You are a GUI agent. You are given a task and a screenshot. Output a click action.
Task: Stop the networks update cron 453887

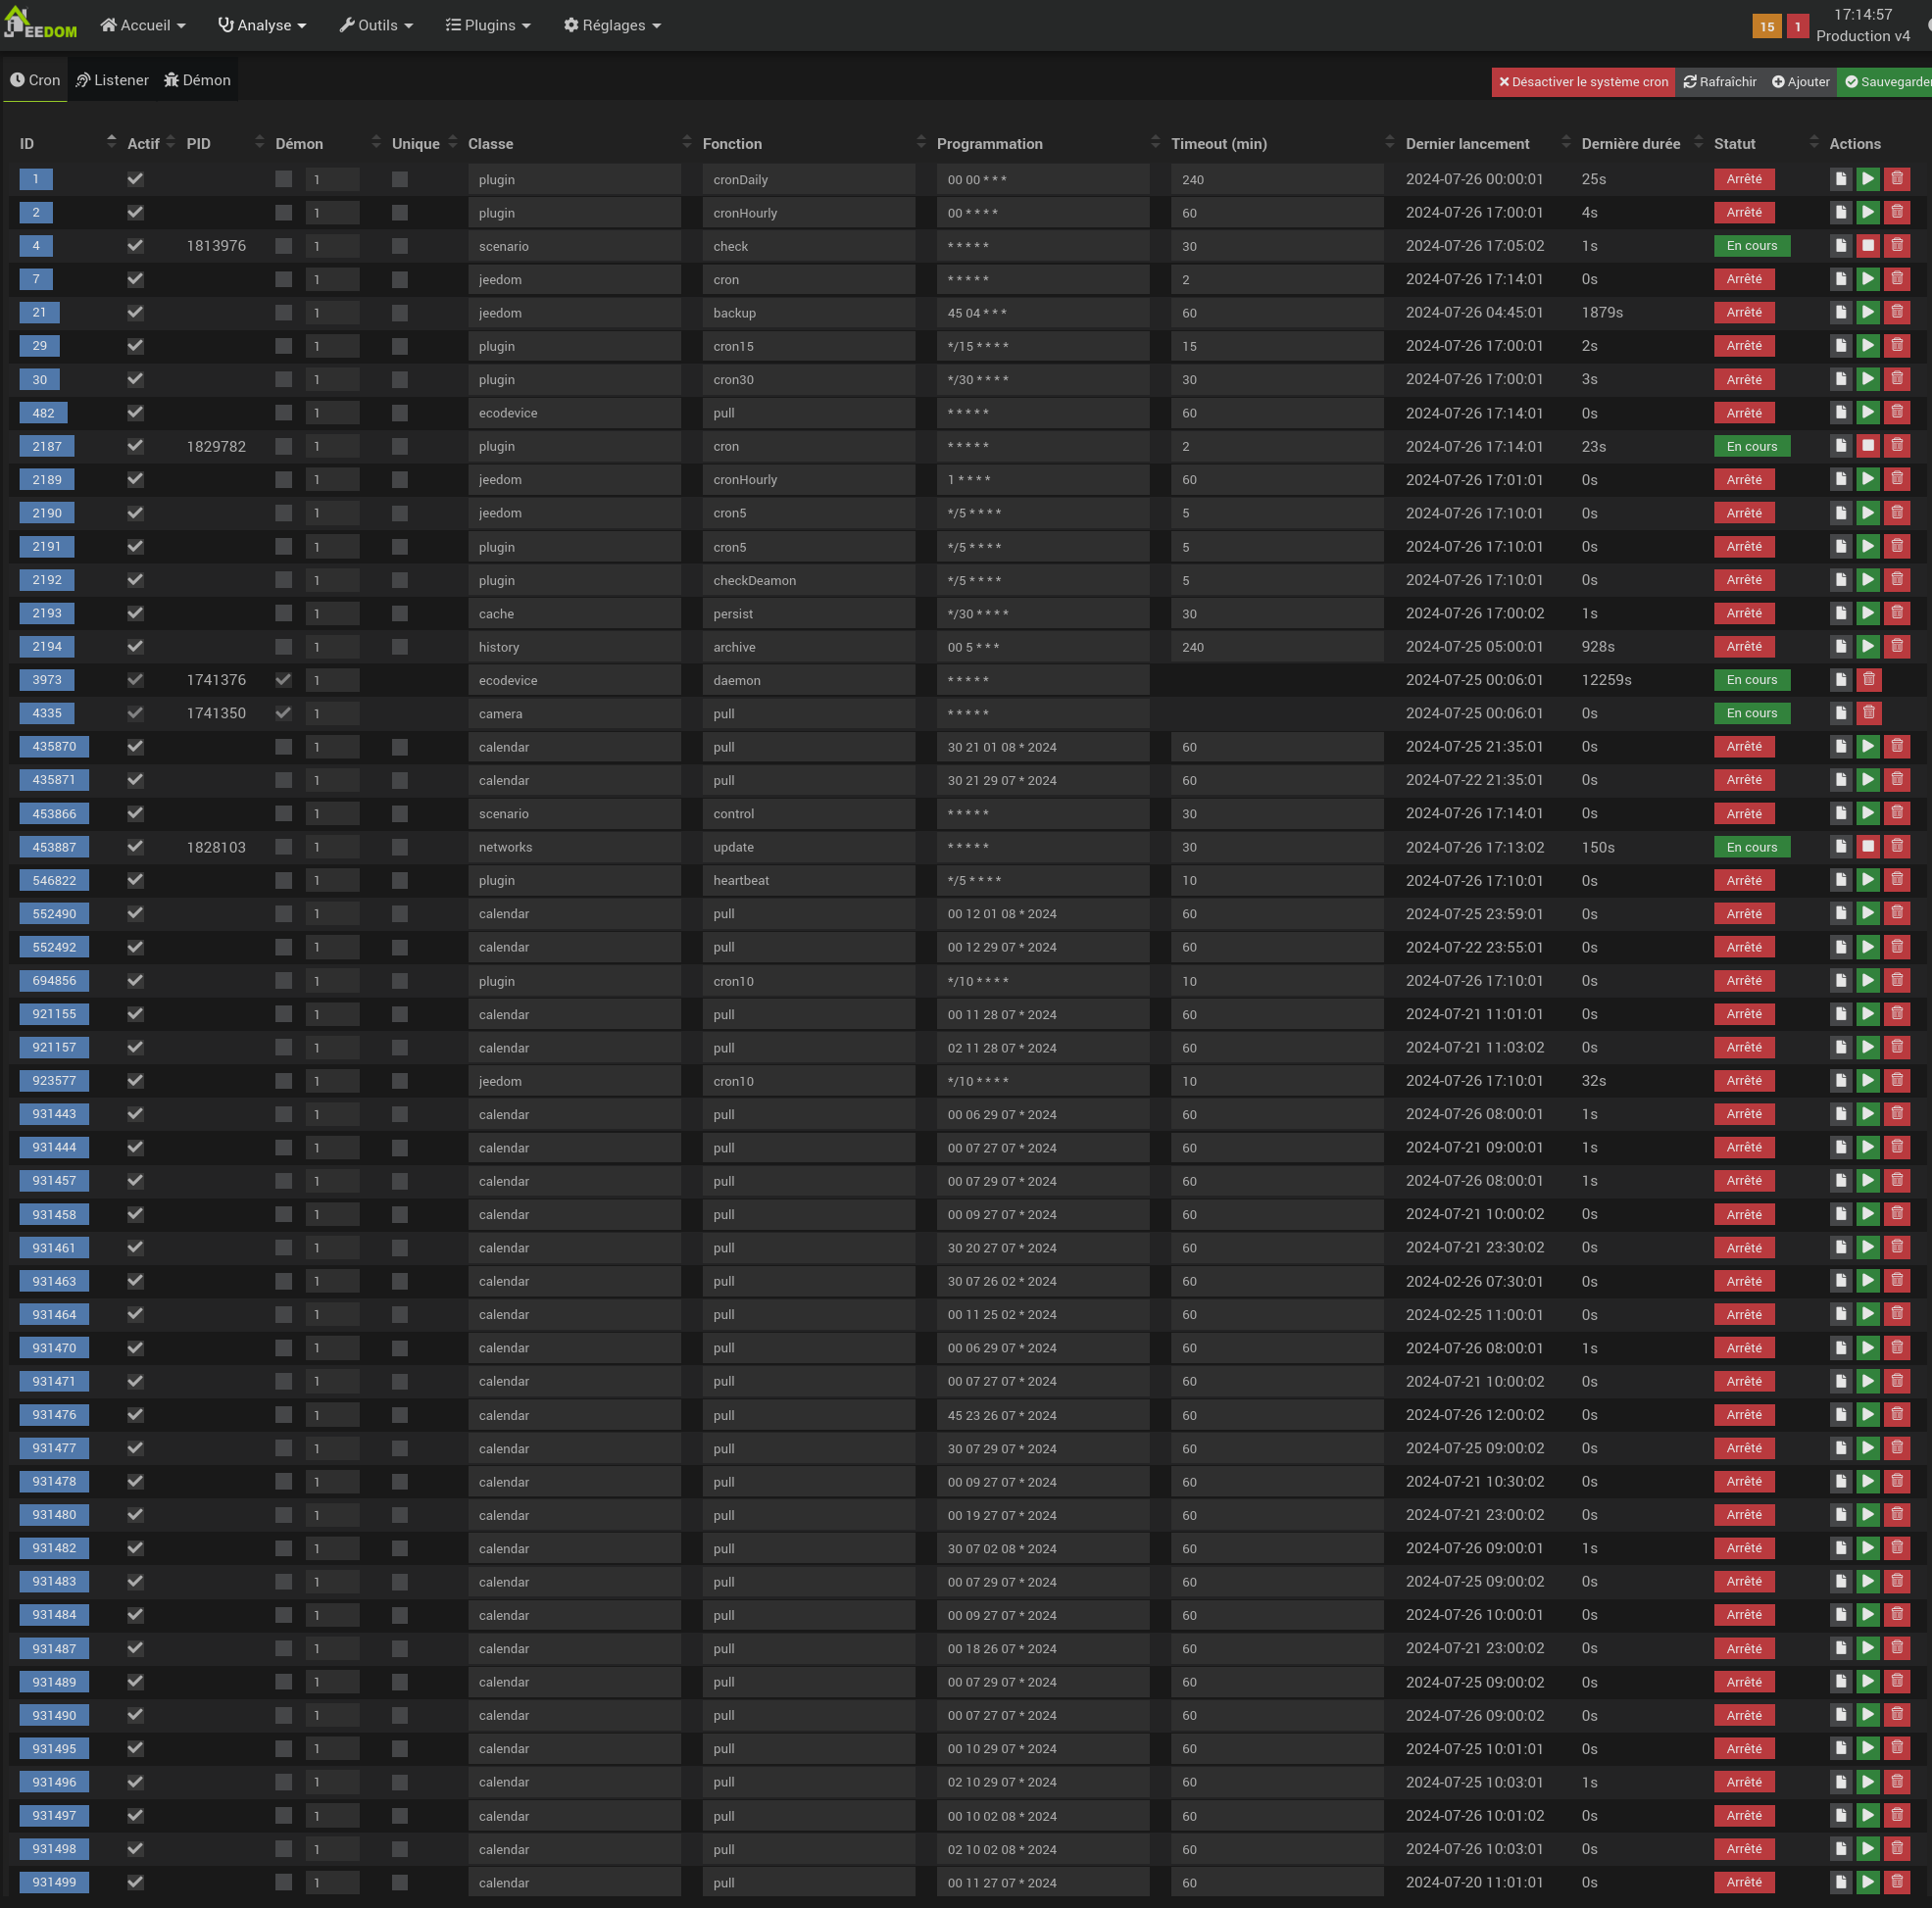pyautogui.click(x=1867, y=847)
